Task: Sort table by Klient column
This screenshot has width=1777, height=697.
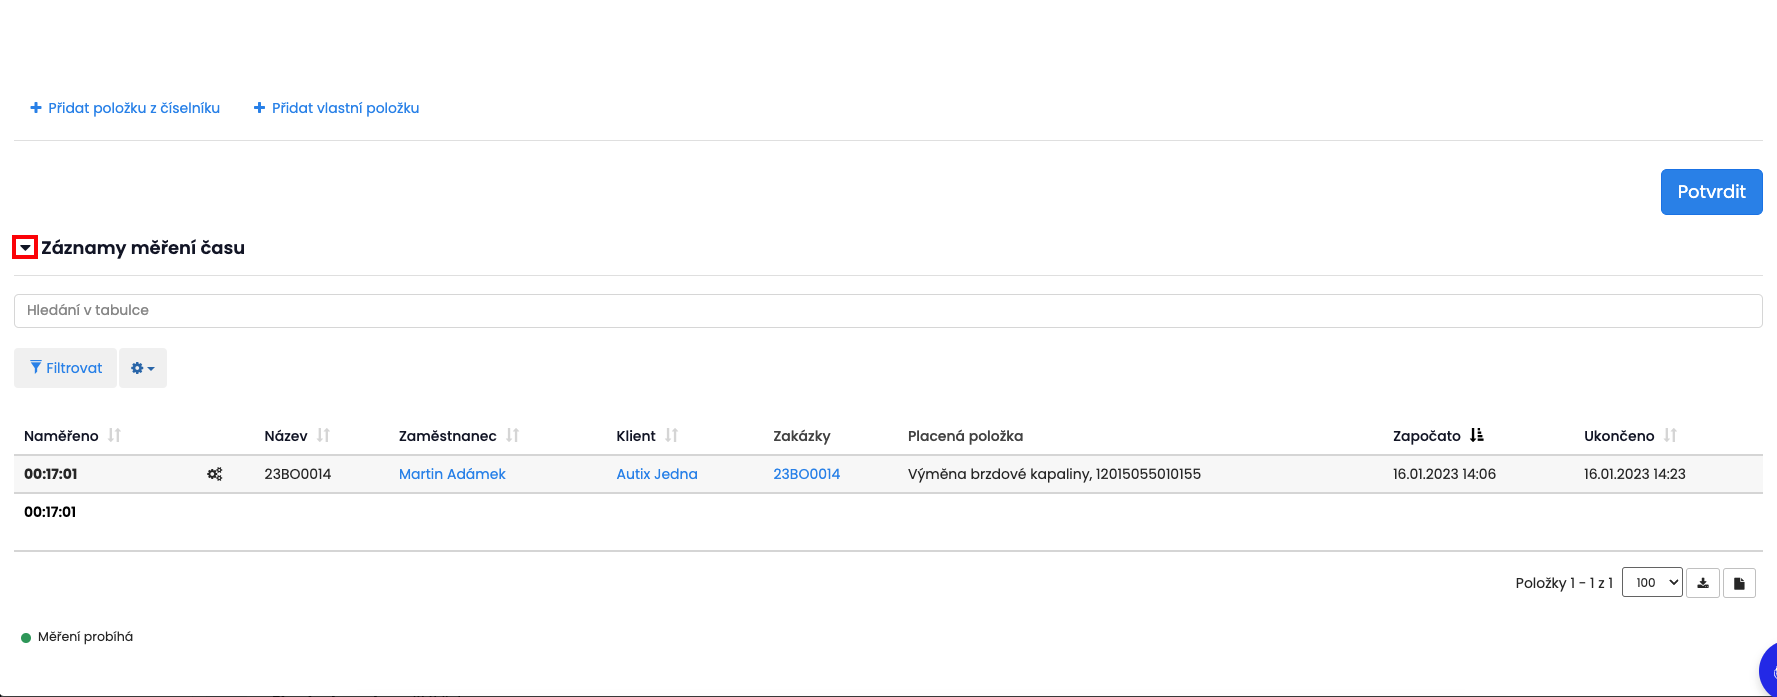Action: 672,436
